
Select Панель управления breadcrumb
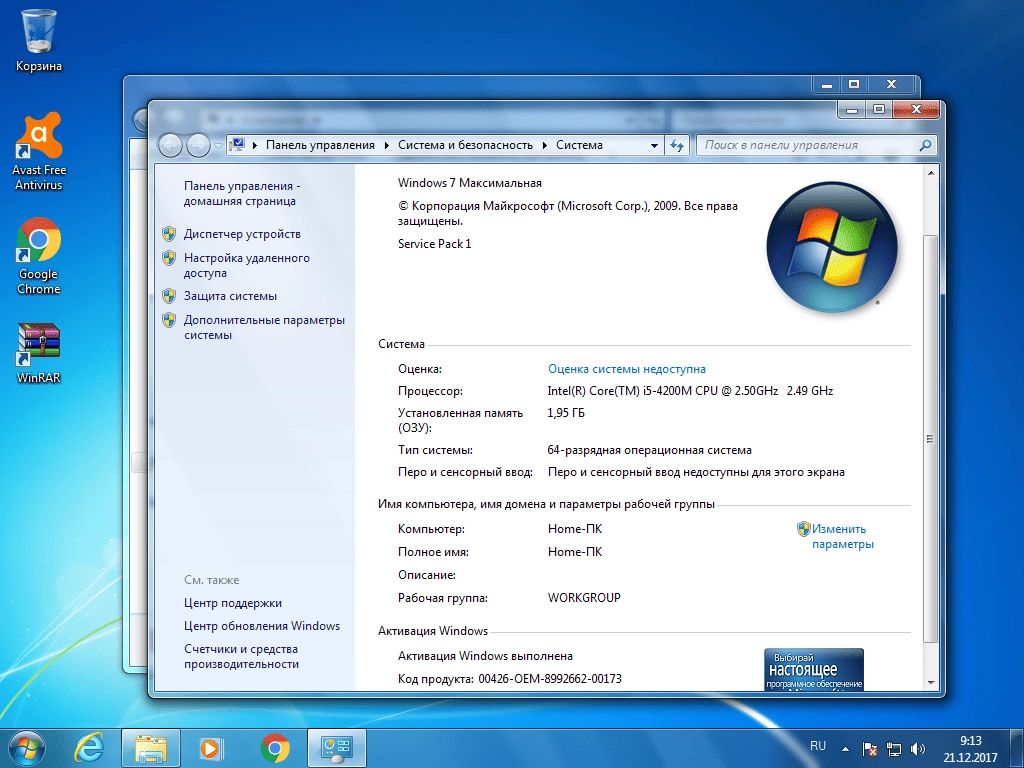320,145
